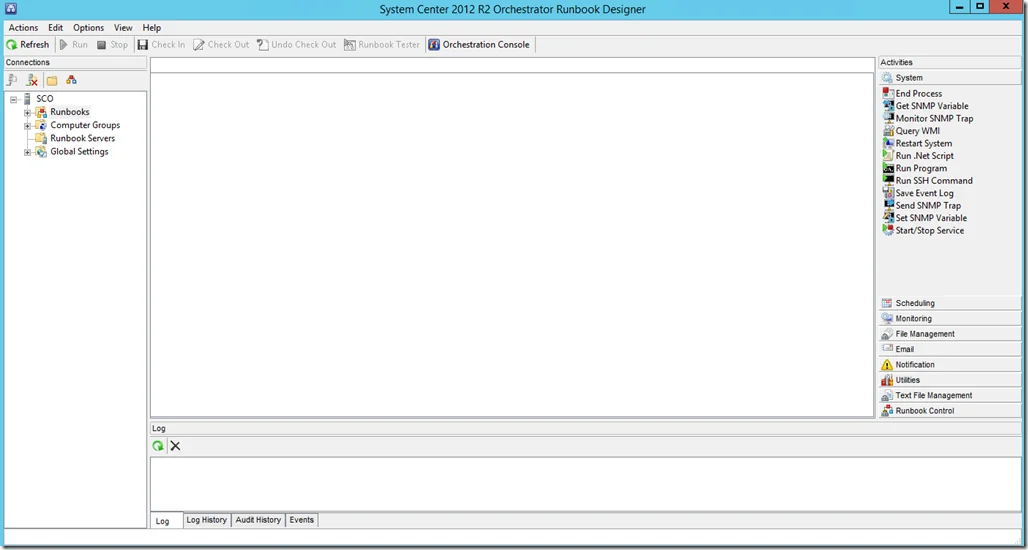
Task: Select the Run SSH Command activity
Action: pyautogui.click(x=934, y=181)
